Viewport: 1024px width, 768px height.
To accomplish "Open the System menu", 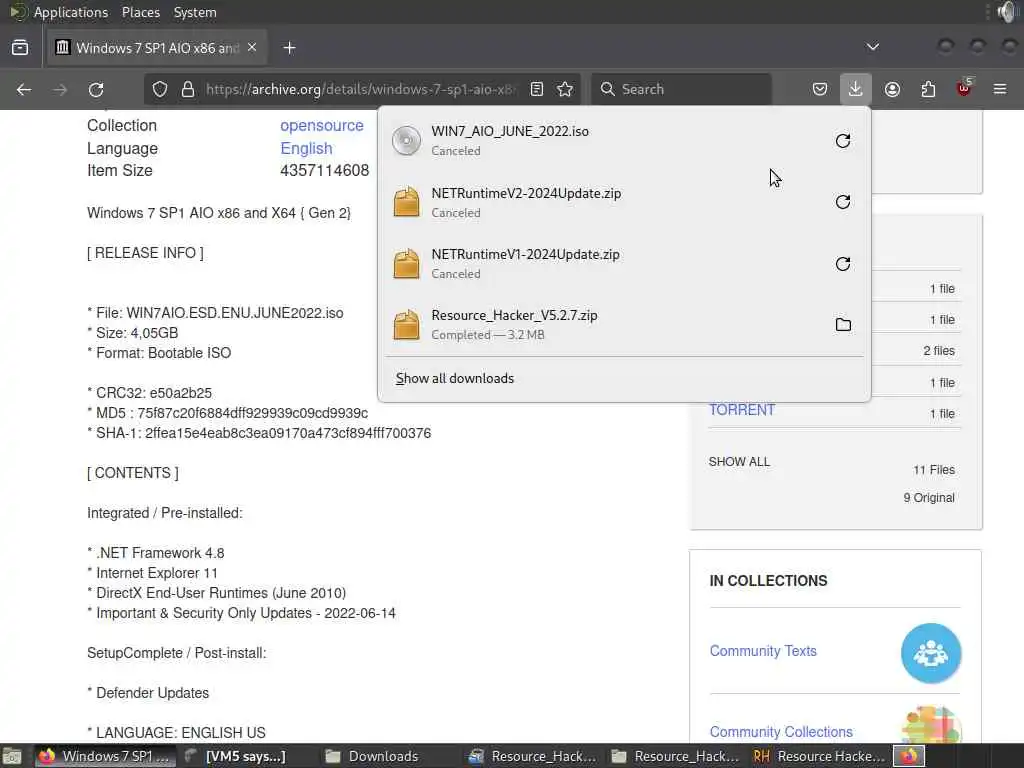I will click(195, 12).
